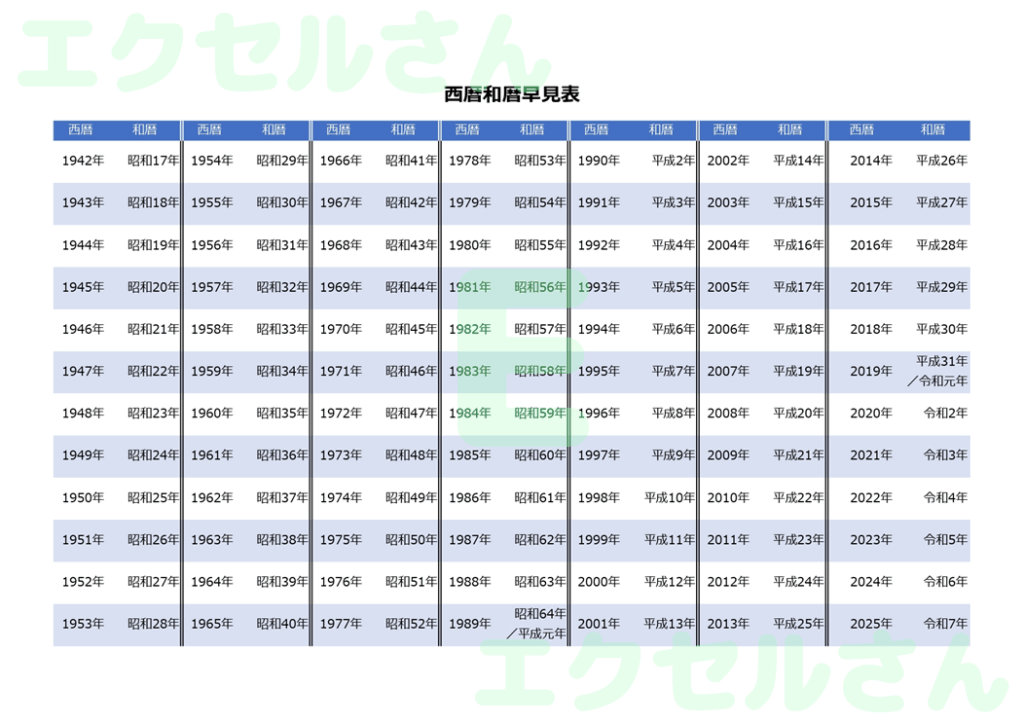Select the cell 1942年
The image size is (1024, 724).
coord(83,161)
